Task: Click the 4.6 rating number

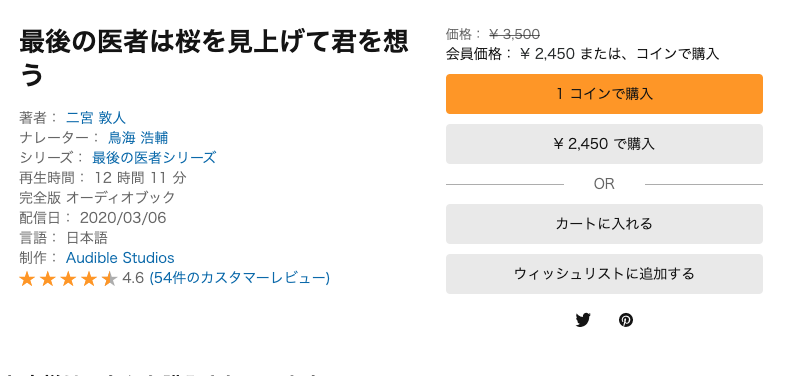Action: (133, 278)
